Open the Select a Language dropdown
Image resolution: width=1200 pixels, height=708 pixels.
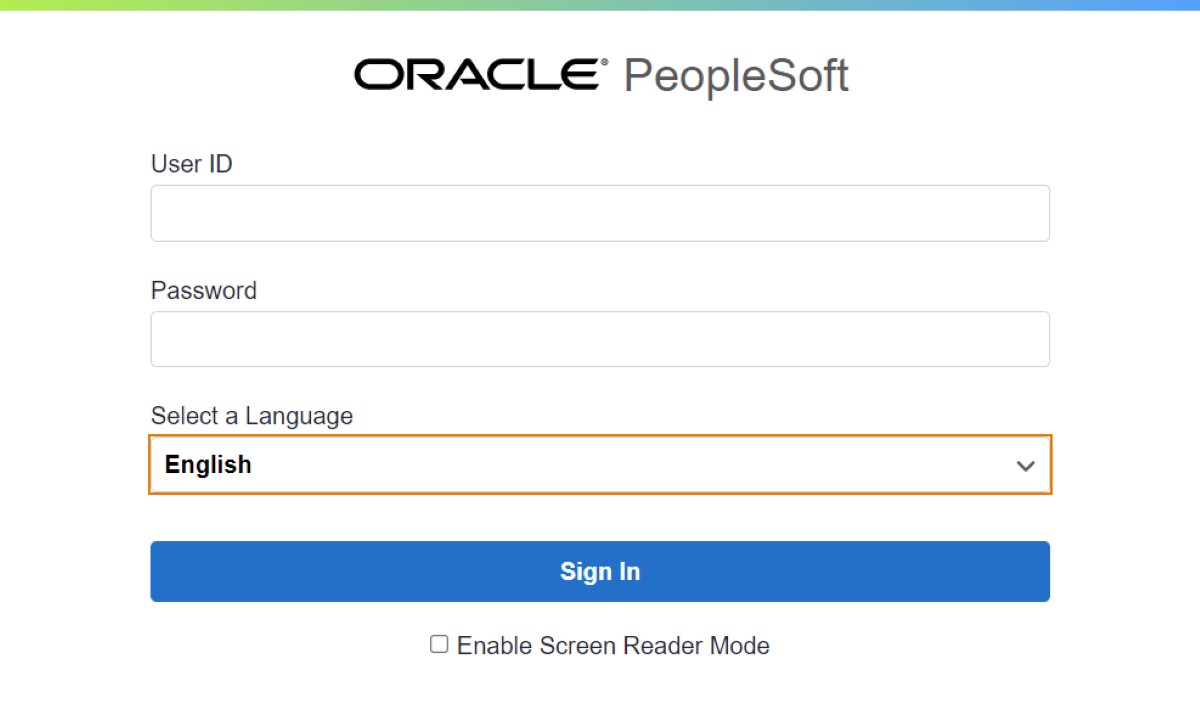pos(600,464)
